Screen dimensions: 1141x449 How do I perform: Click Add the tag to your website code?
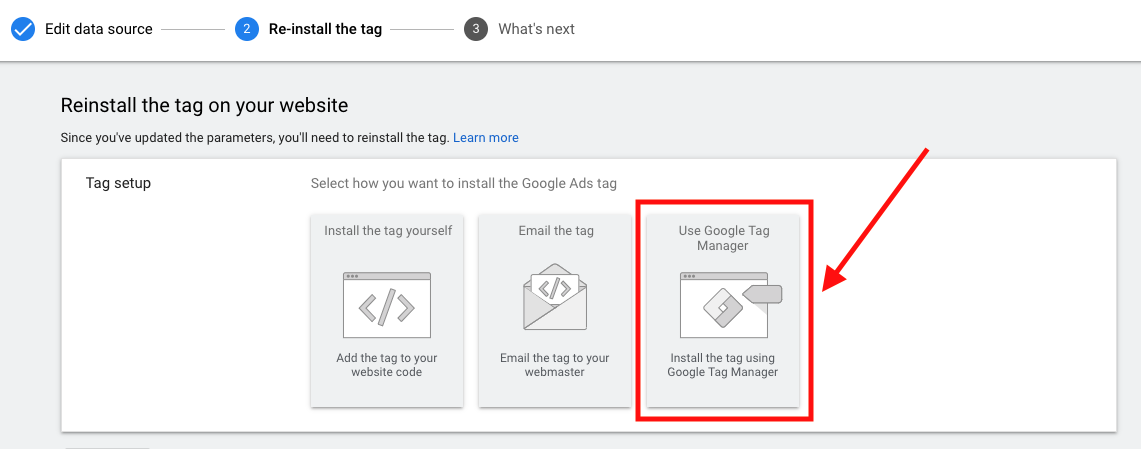tap(386, 365)
